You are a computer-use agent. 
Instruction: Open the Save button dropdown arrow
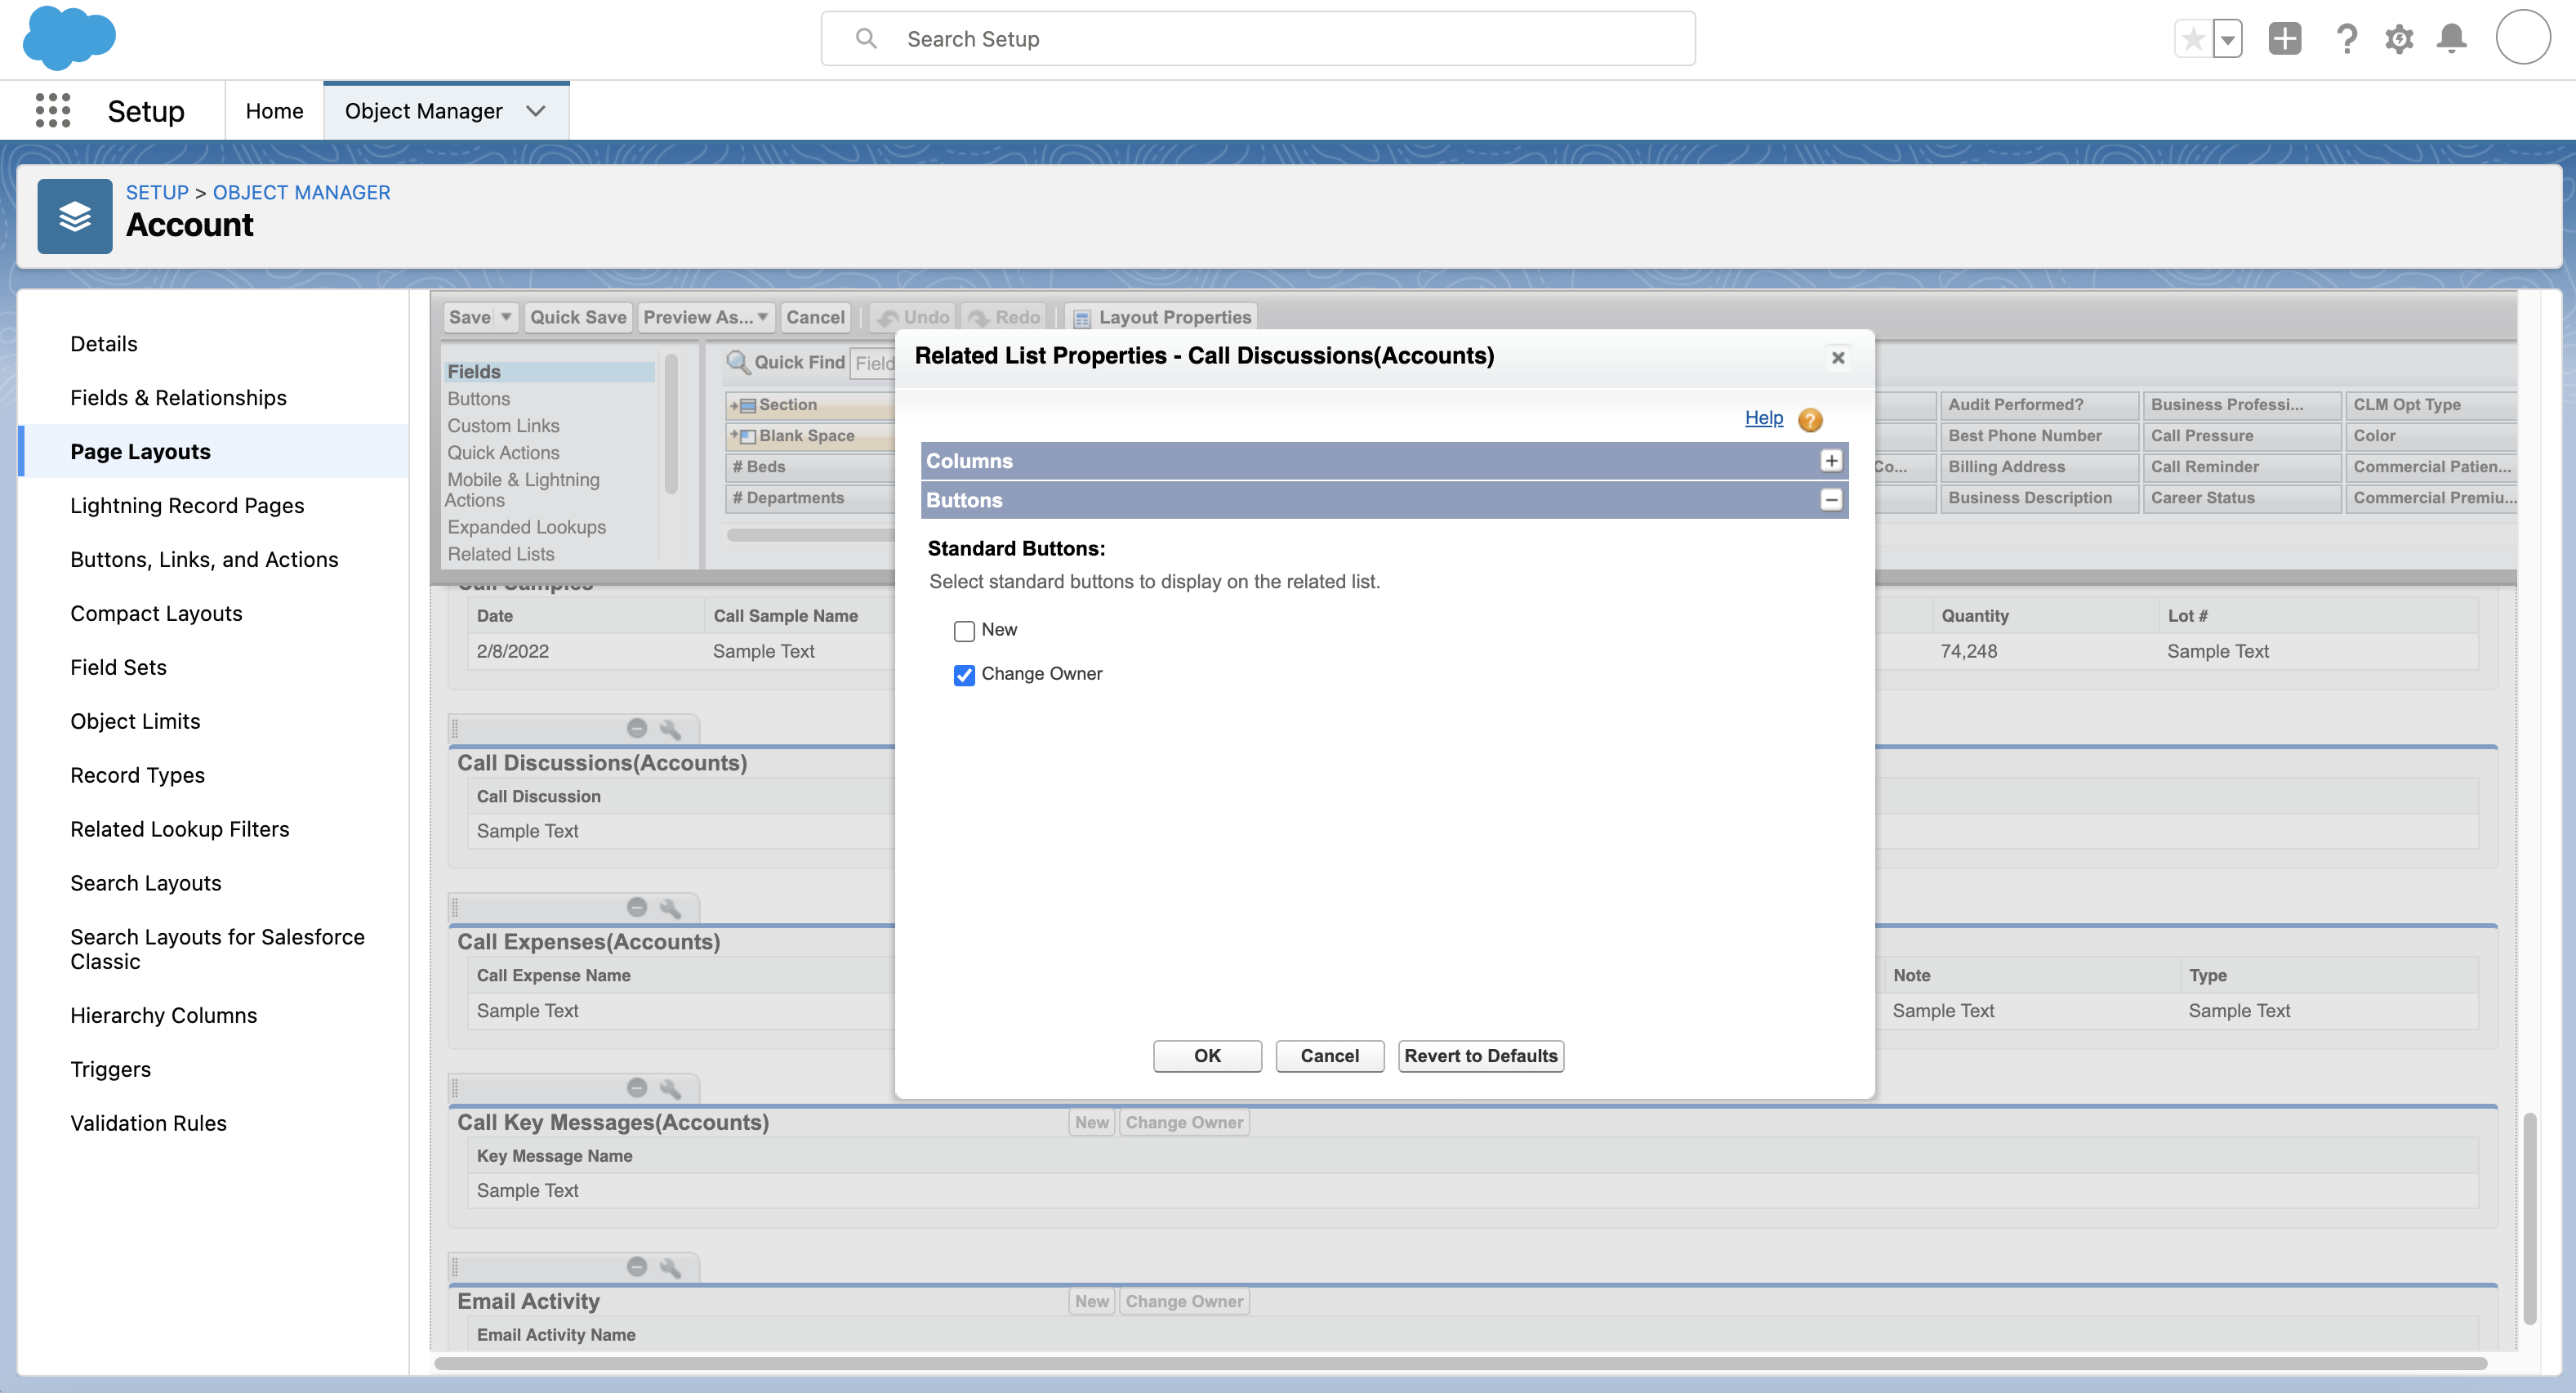(506, 317)
